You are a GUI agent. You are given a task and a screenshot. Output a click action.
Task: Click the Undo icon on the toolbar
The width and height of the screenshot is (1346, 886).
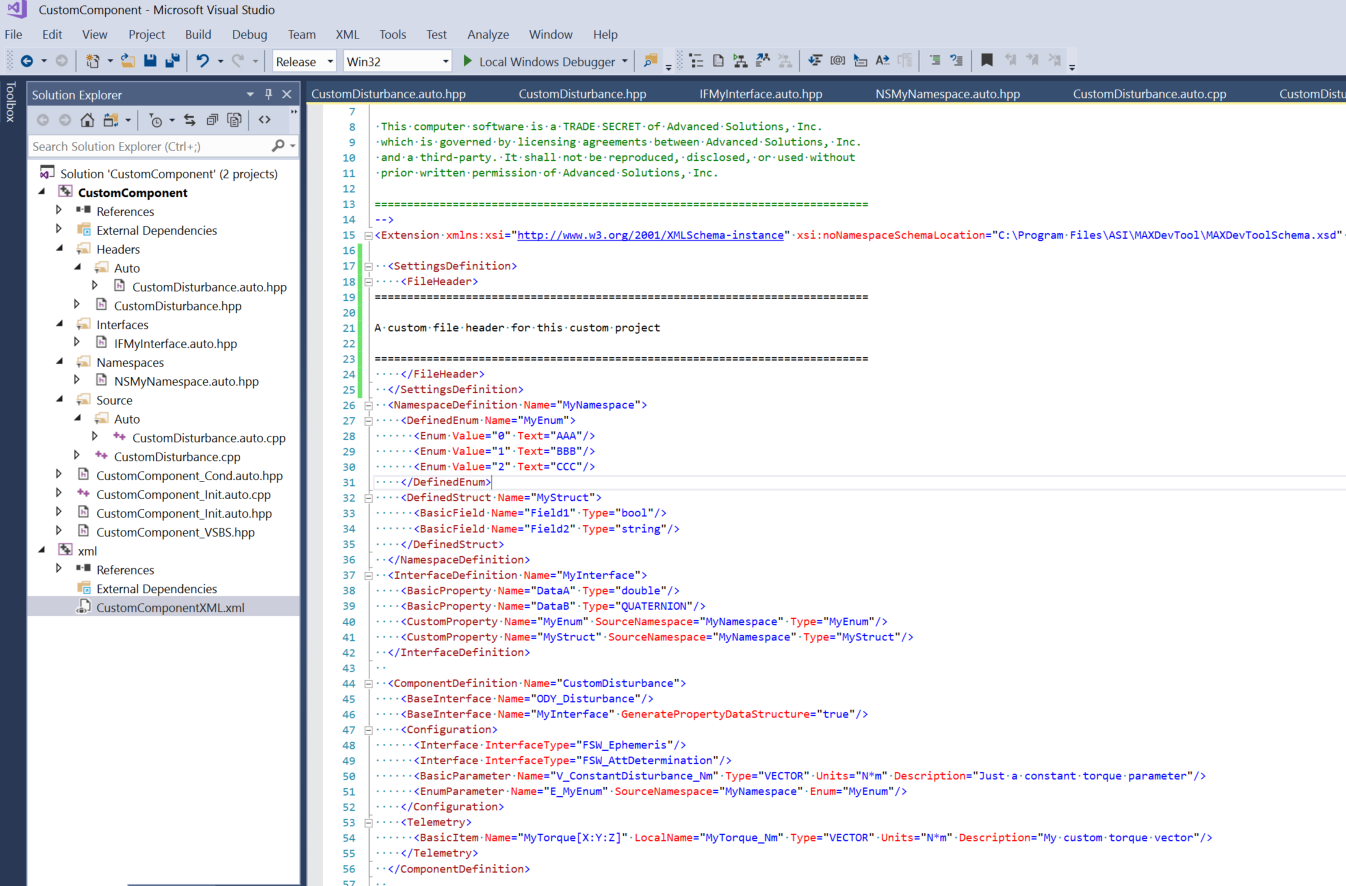[x=204, y=60]
